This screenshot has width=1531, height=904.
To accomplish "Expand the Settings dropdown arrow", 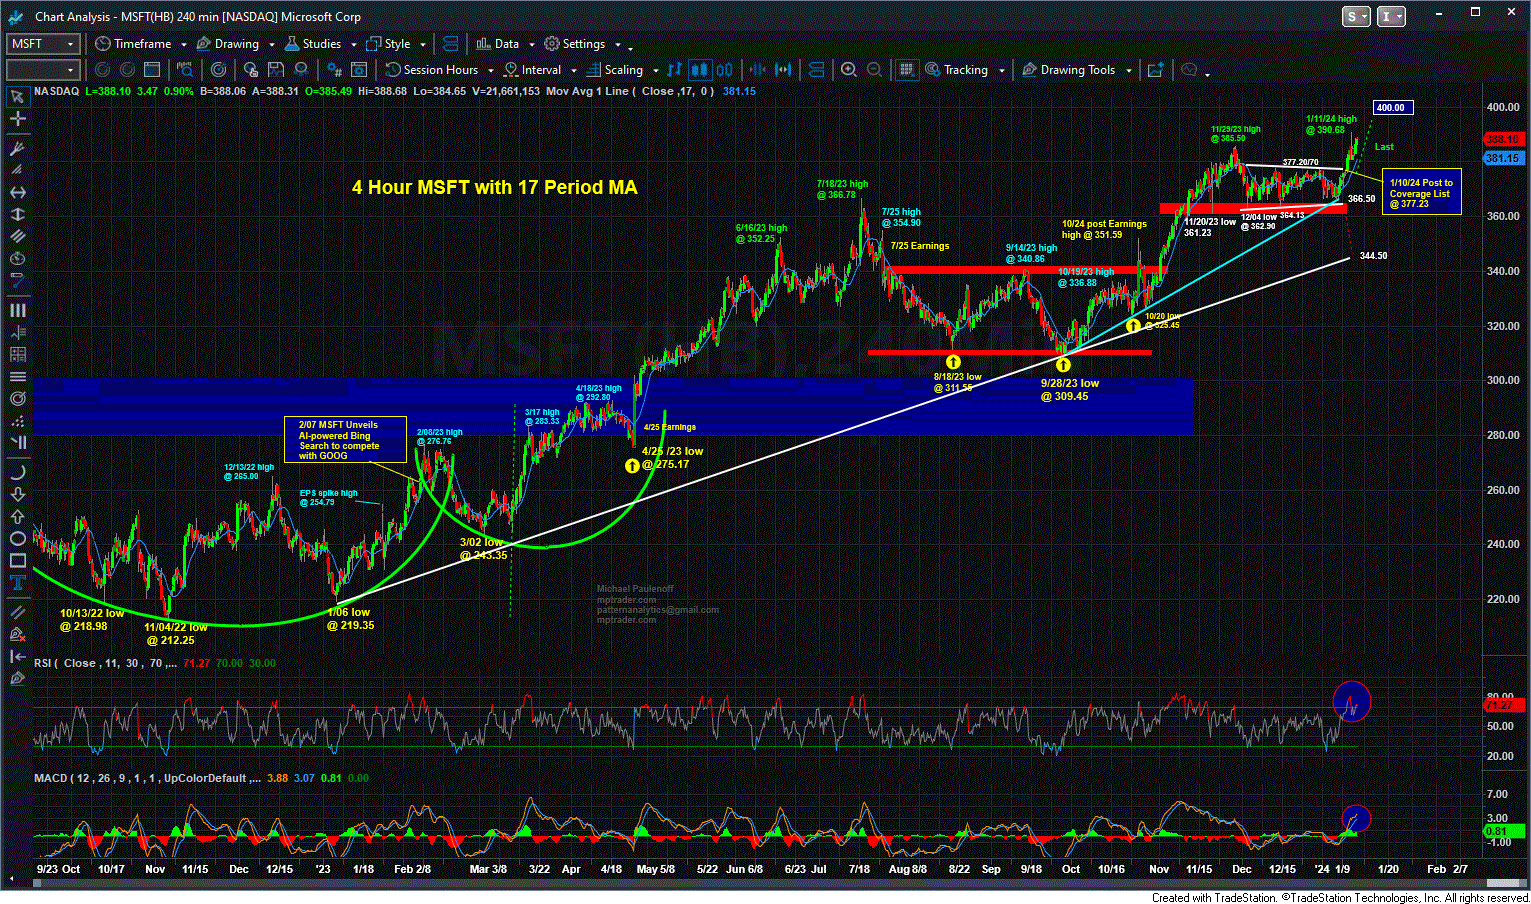I will click(x=617, y=44).
